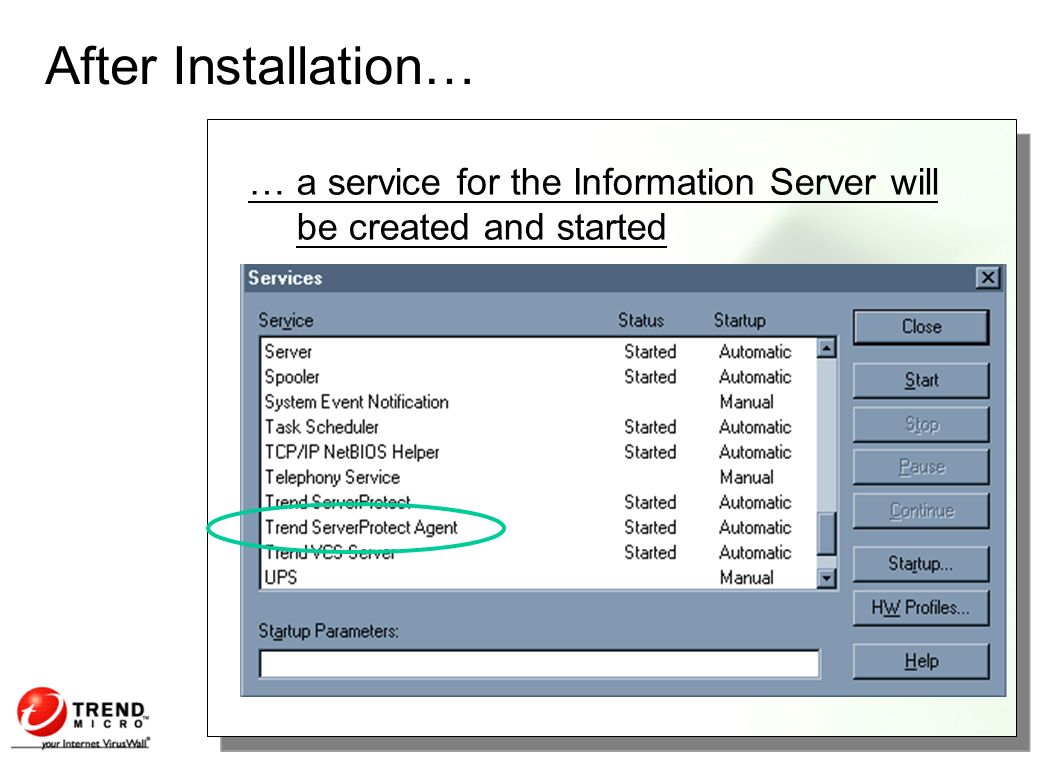Click the Startup Parameters input field
This screenshot has height=768, width=1056.
click(539, 664)
